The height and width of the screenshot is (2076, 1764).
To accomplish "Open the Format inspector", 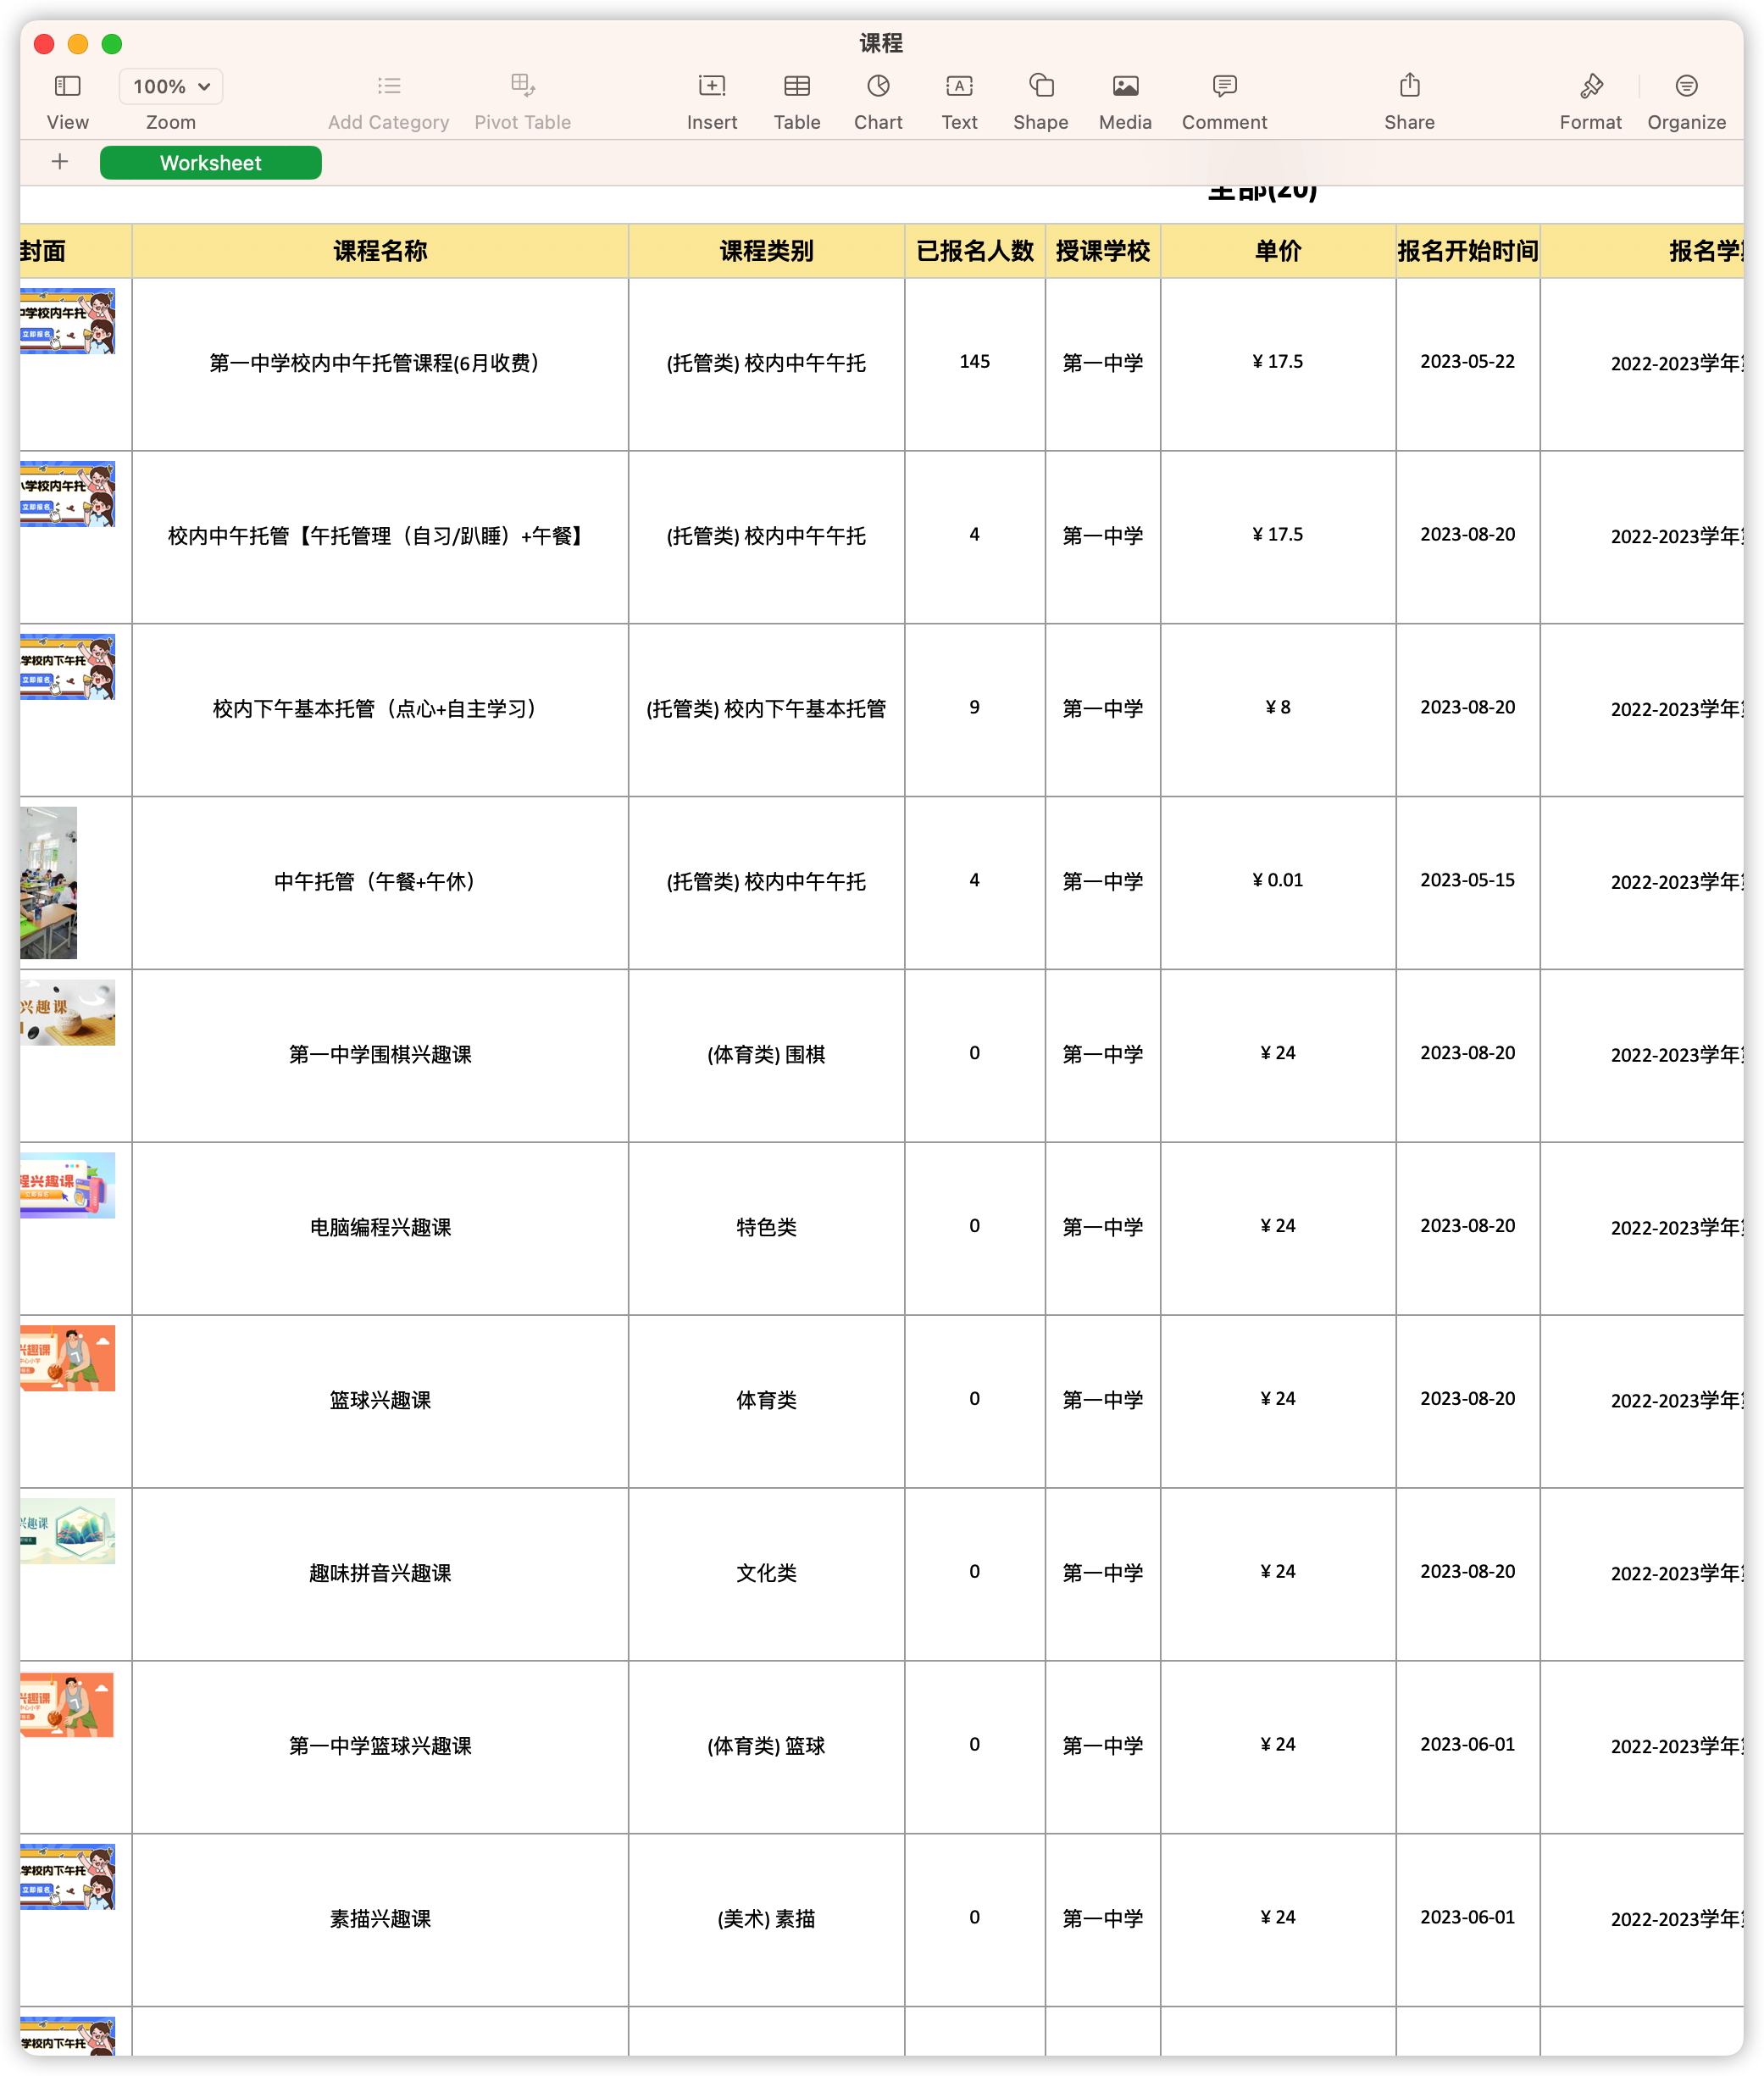I will [x=1591, y=86].
